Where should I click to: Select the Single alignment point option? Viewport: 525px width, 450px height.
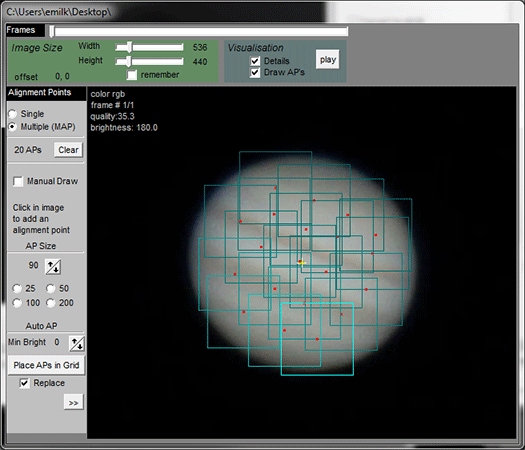(x=12, y=114)
